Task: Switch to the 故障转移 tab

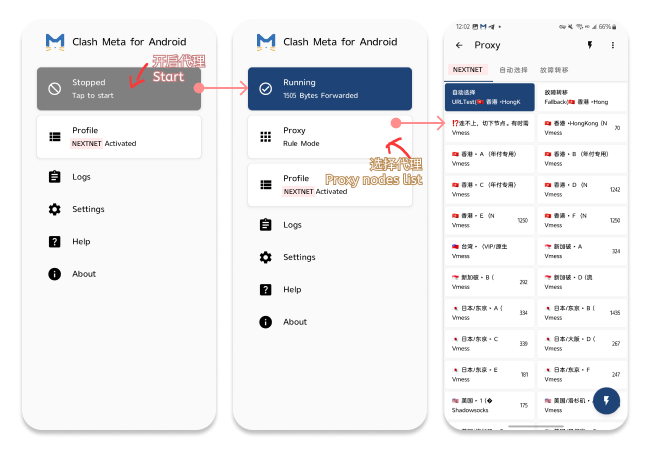Action: [554, 71]
